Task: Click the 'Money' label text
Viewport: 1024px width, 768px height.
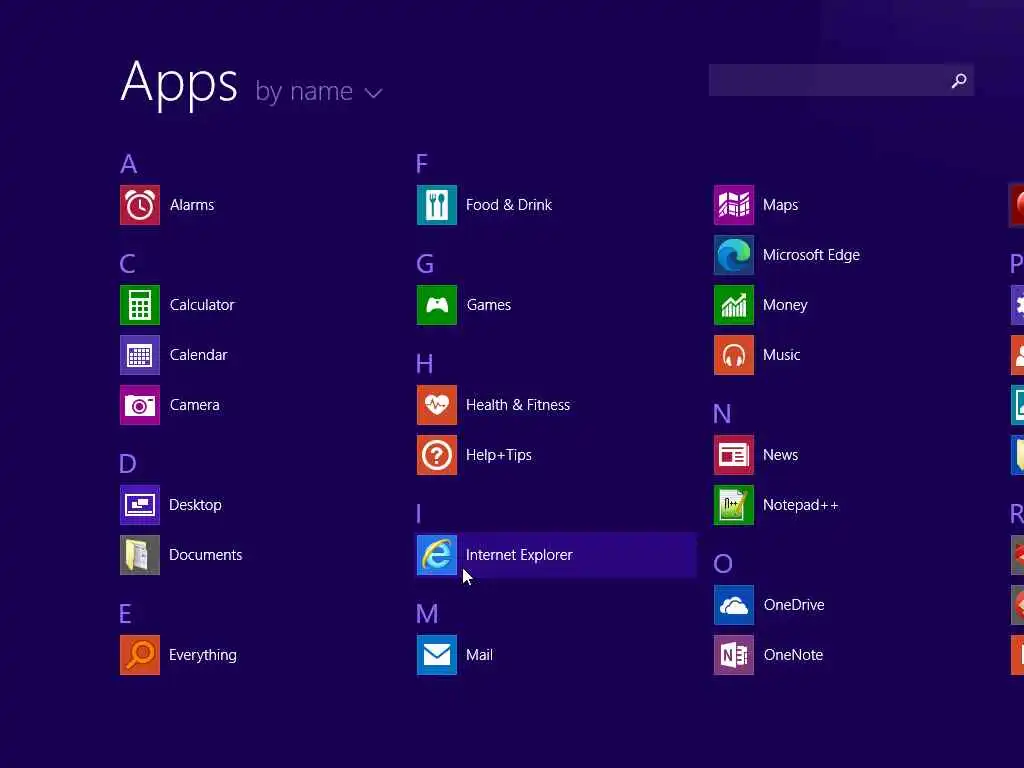Action: (x=785, y=305)
